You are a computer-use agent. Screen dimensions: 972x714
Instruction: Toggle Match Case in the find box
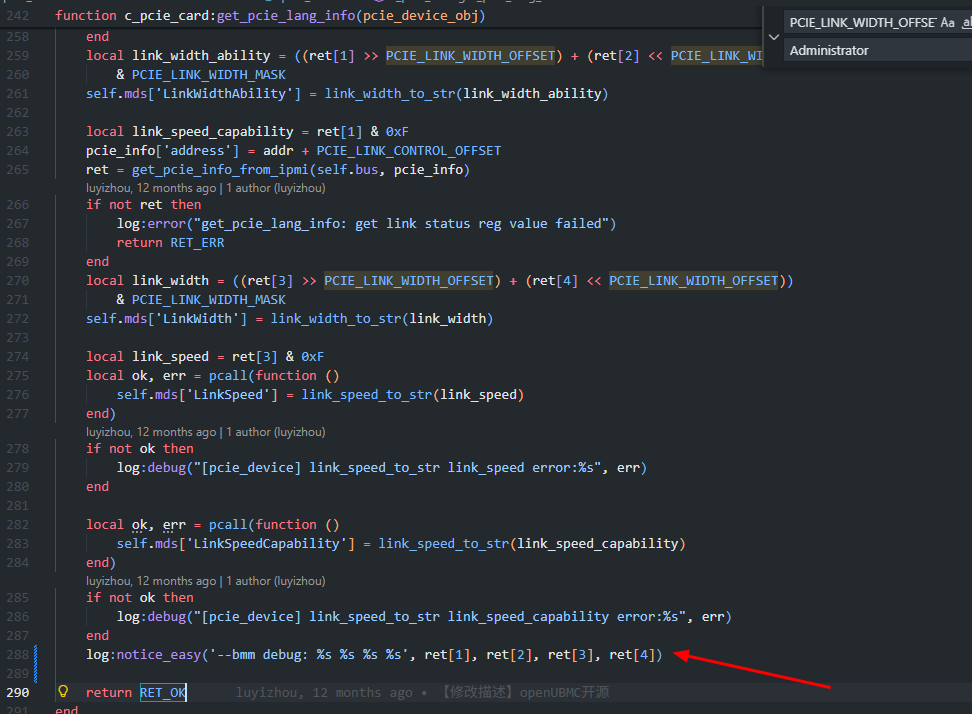(x=947, y=22)
